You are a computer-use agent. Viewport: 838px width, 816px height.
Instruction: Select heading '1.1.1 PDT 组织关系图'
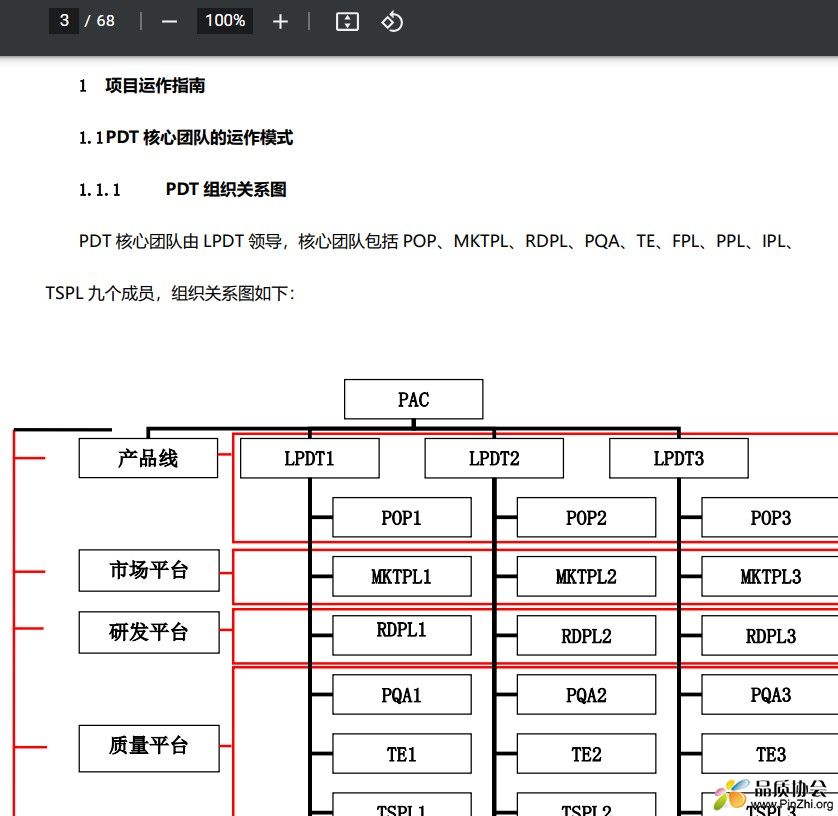[x=183, y=189]
